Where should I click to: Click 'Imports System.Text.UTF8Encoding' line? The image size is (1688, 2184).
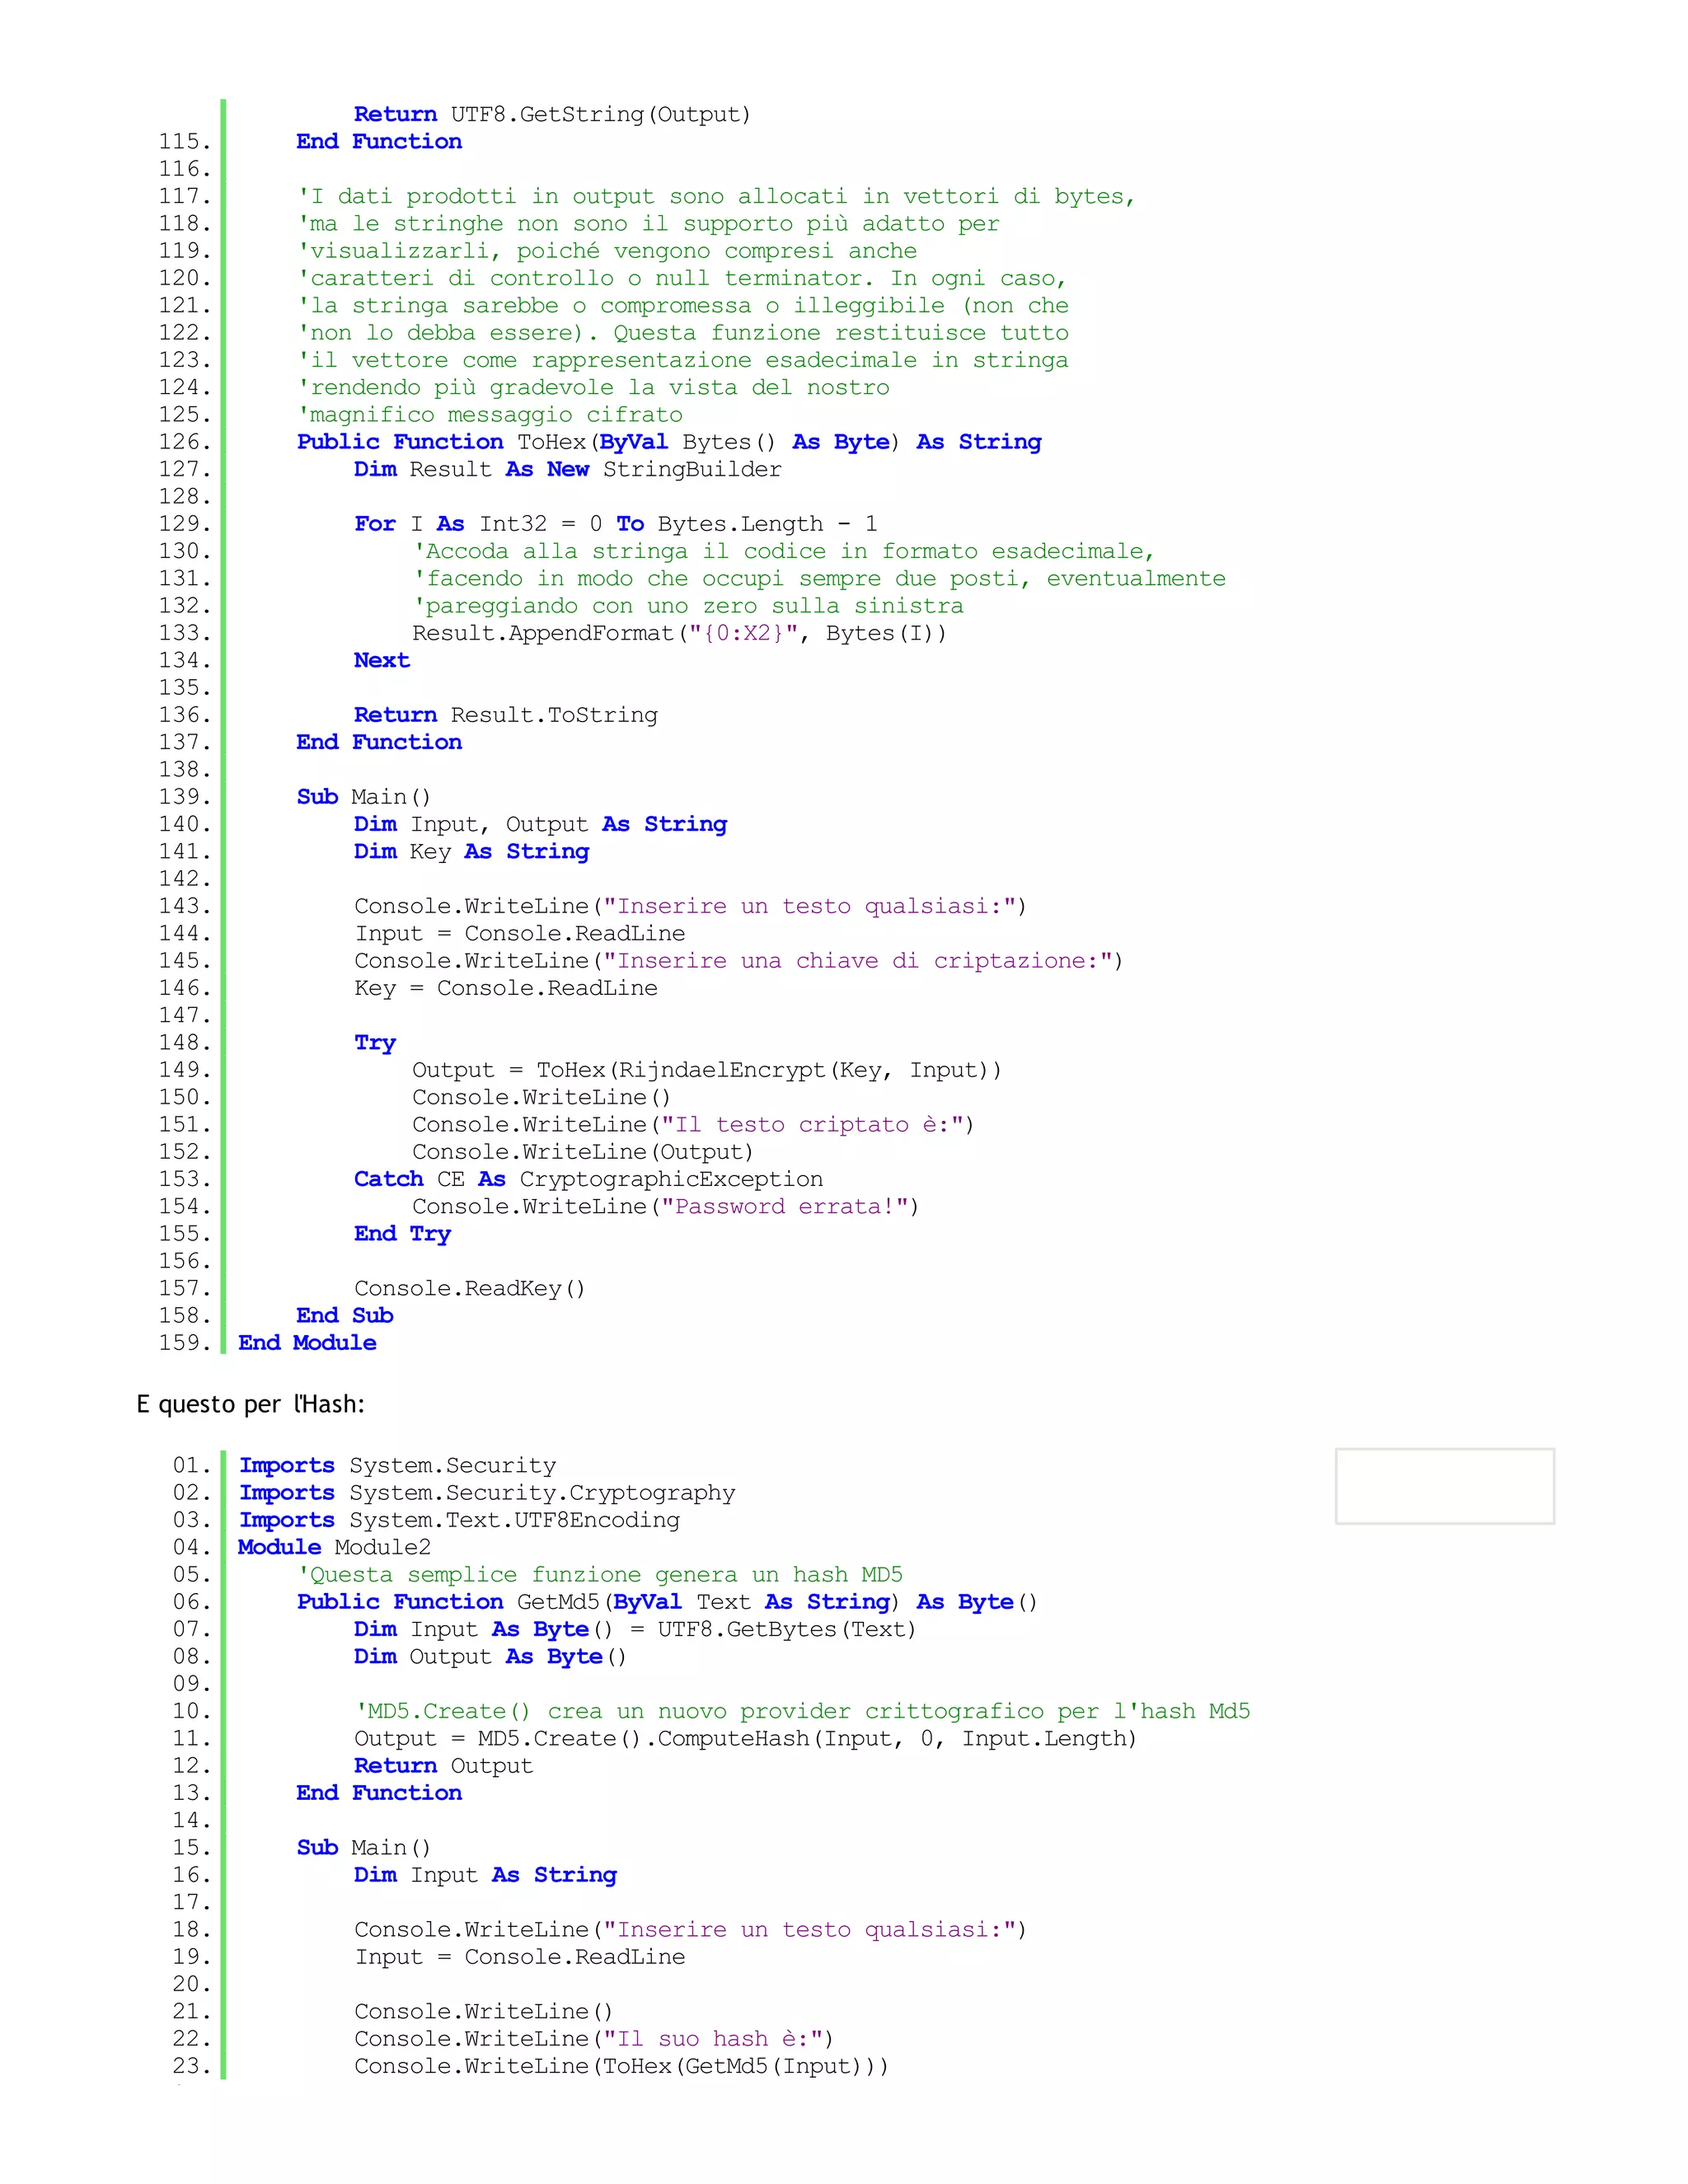pos(459,1520)
